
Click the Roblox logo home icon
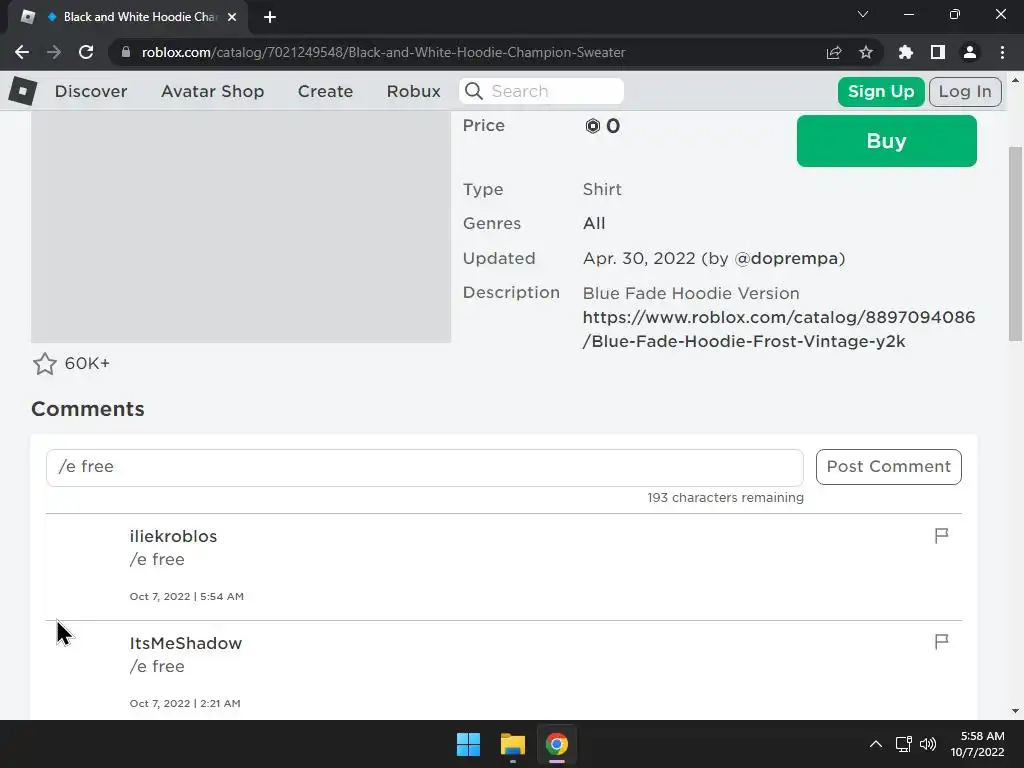pos(23,91)
